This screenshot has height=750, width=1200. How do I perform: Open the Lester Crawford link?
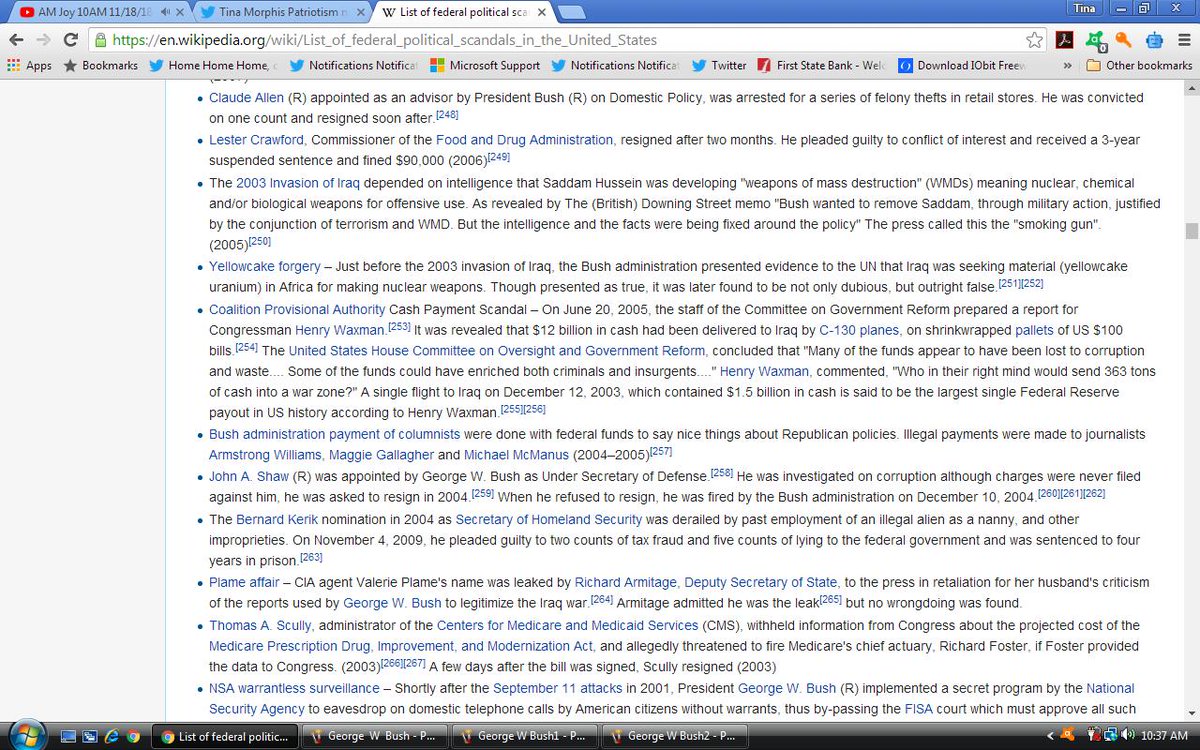(256, 140)
